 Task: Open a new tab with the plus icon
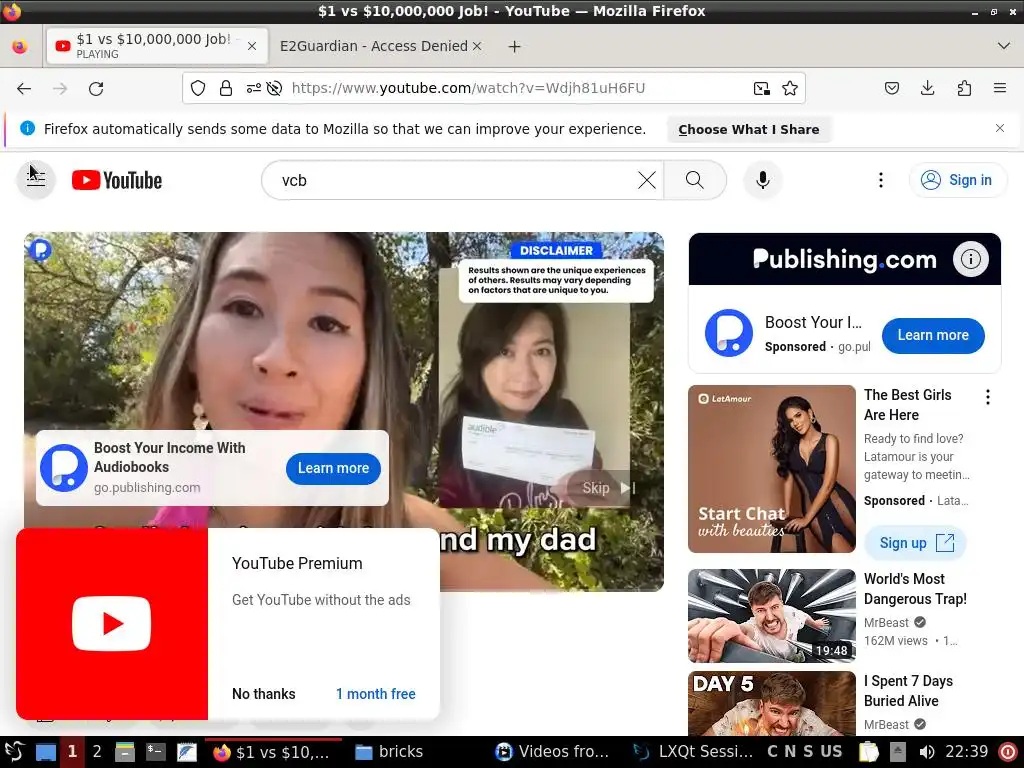pos(515,46)
